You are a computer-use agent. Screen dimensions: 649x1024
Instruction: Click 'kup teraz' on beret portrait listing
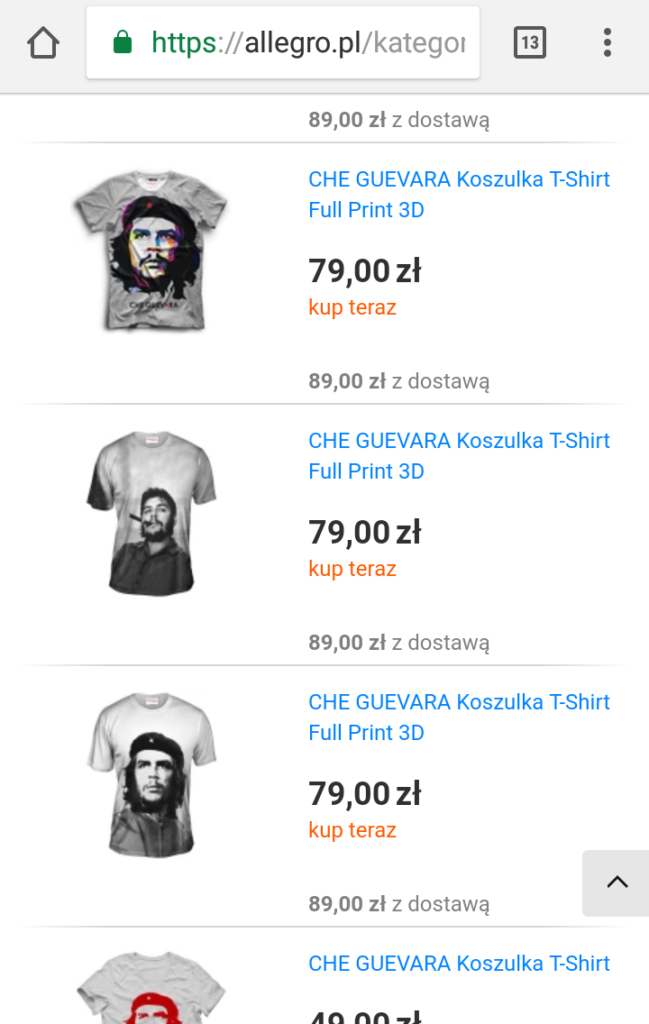coord(353,830)
